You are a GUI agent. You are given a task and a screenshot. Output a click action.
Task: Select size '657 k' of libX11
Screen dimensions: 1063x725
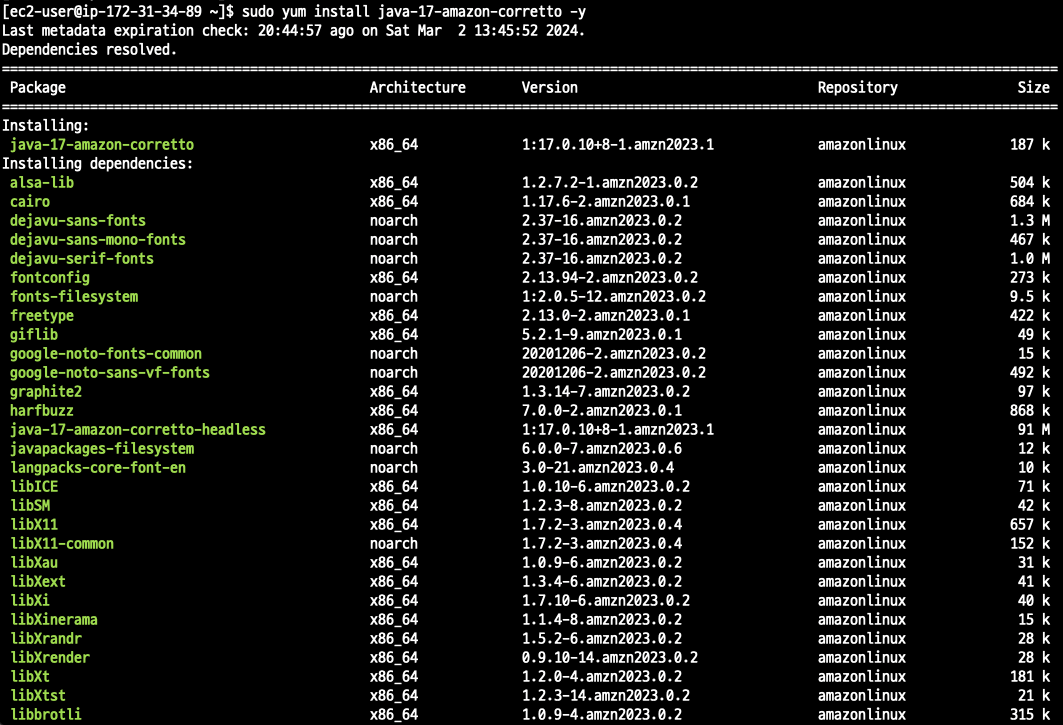1030,524
